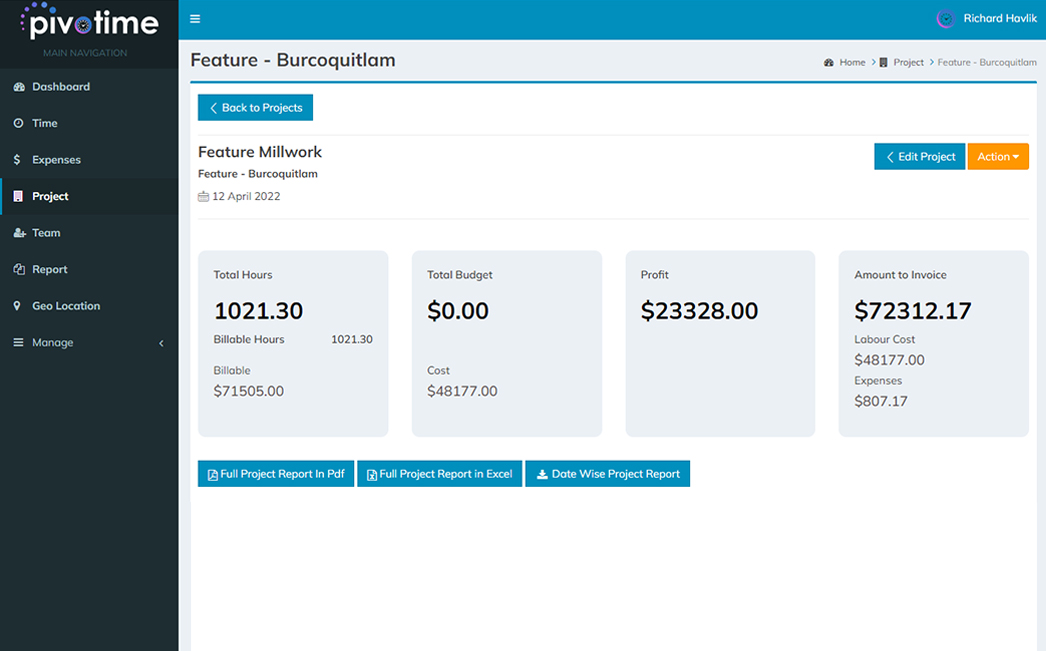Click the Geo Location pin icon
Viewport: 1046px width, 651px height.
[x=18, y=306]
